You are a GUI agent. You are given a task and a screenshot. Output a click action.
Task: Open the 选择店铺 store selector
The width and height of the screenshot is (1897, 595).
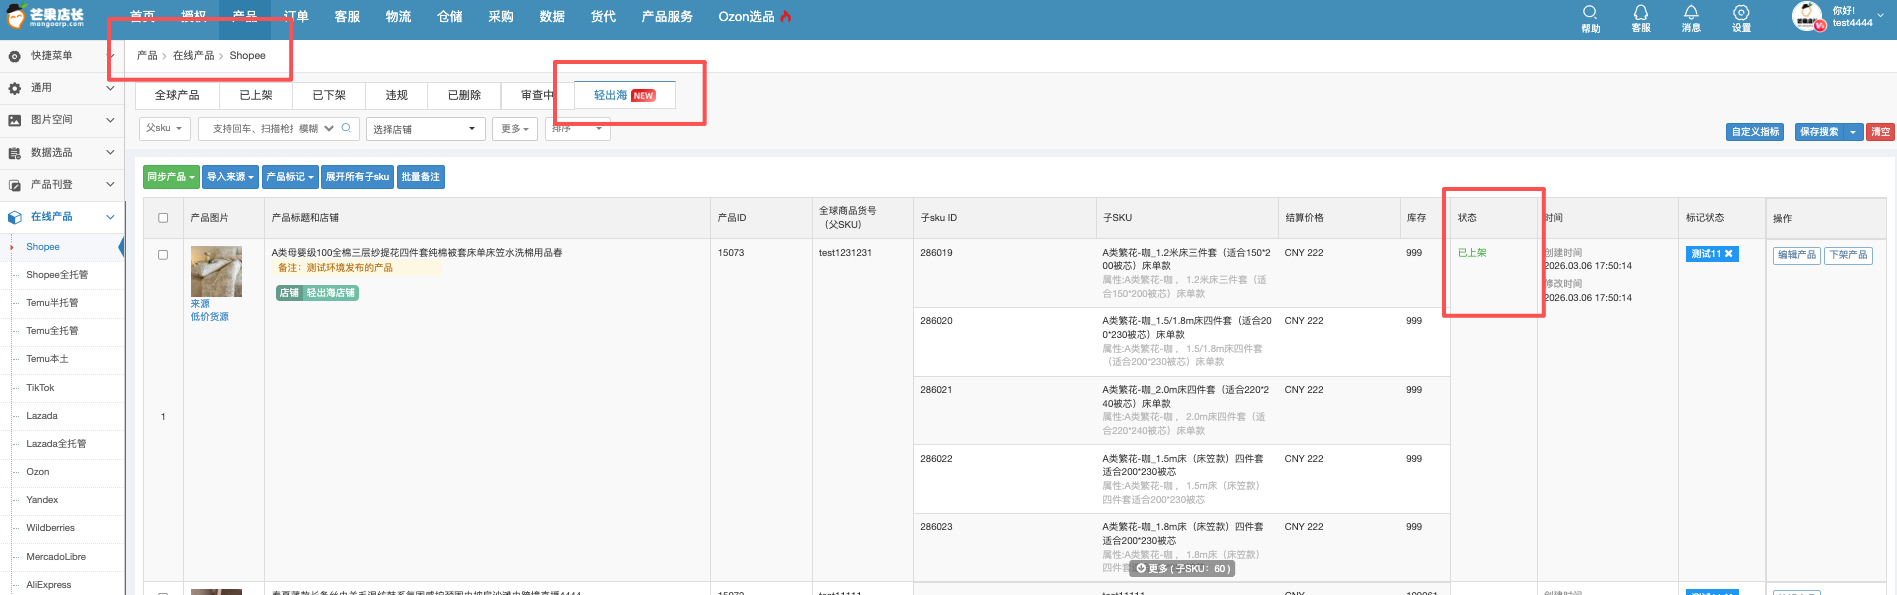425,129
